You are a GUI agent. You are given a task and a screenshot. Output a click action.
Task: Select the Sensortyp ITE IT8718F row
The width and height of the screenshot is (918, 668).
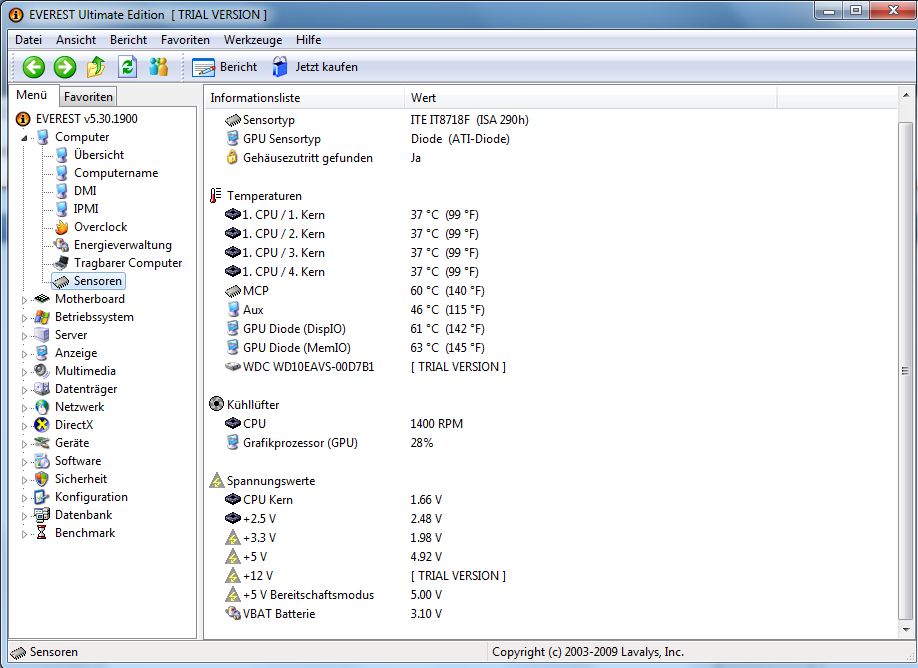coord(377,120)
